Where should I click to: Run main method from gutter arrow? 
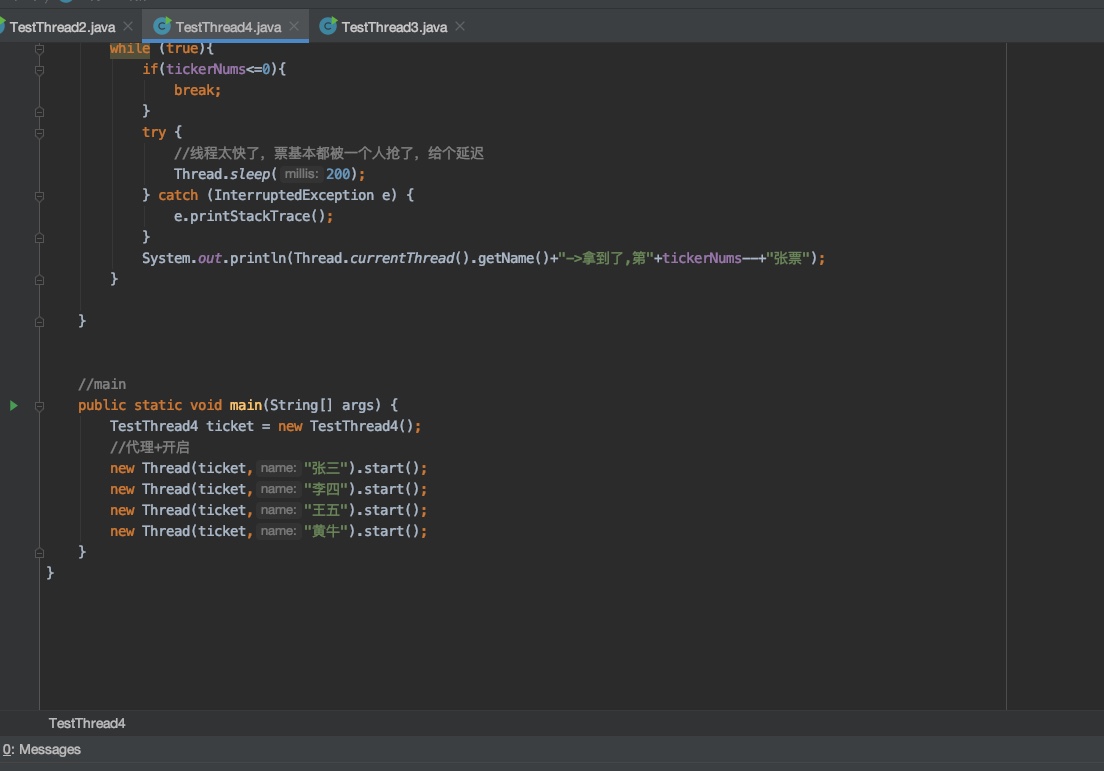13,405
